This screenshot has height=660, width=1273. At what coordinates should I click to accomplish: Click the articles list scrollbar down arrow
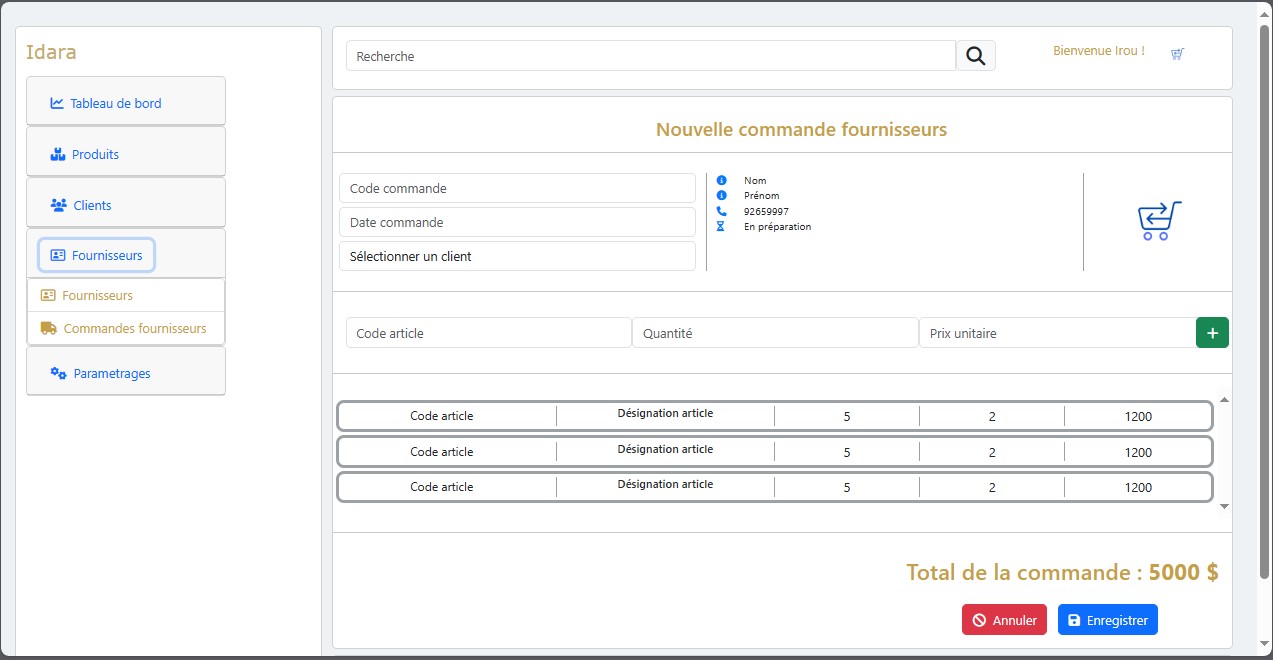pos(1224,506)
